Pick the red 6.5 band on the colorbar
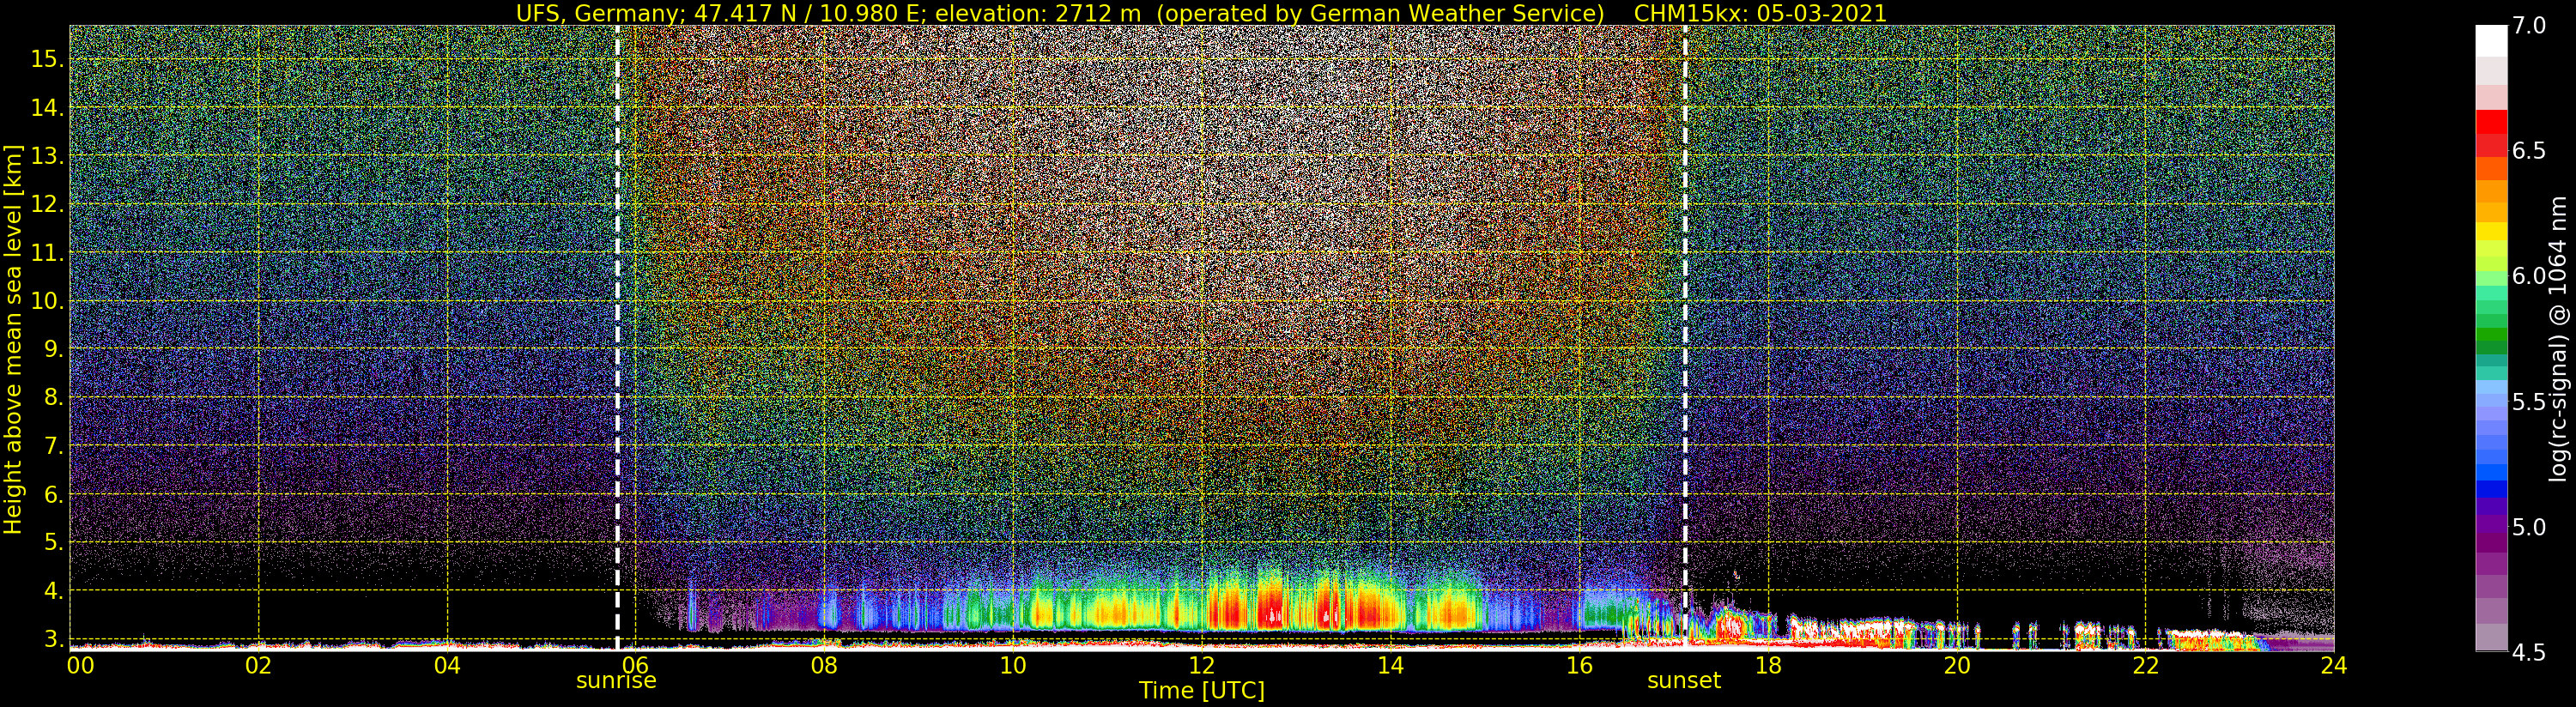The width and height of the screenshot is (2576, 707). (2491, 151)
